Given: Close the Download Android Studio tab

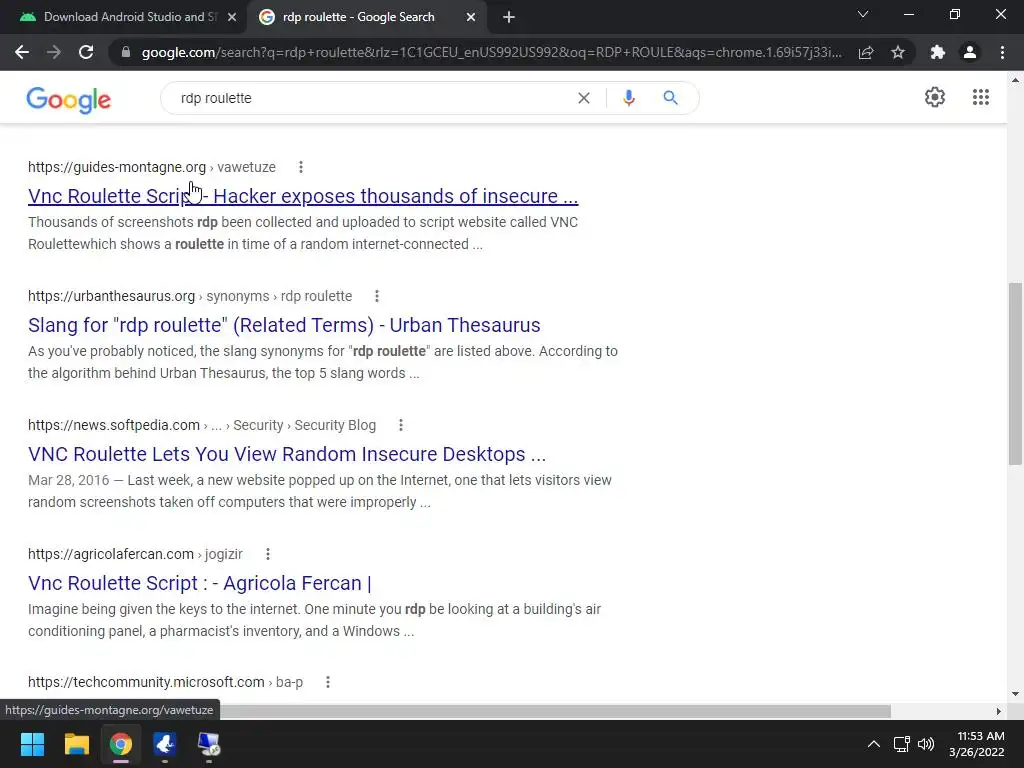Looking at the screenshot, I should click(232, 18).
